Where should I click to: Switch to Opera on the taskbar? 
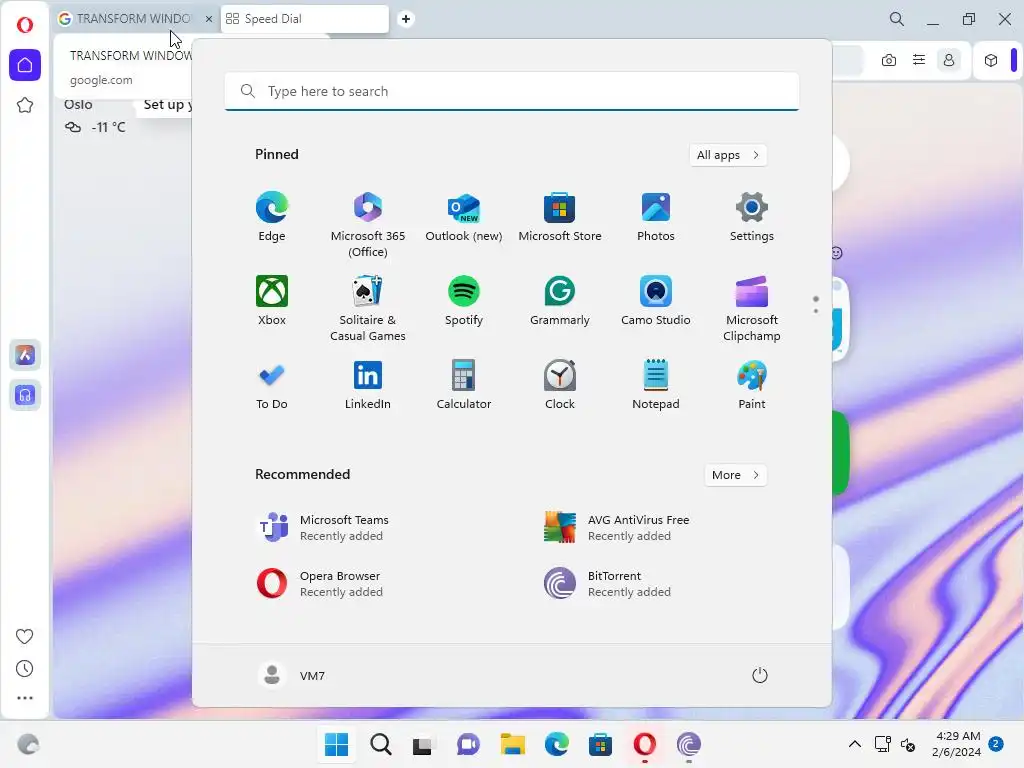645,744
